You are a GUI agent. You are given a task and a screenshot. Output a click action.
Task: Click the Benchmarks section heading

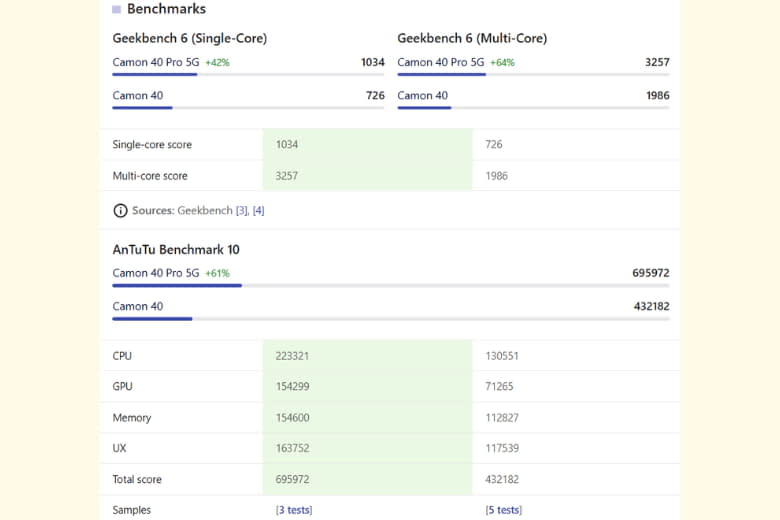coord(167,9)
